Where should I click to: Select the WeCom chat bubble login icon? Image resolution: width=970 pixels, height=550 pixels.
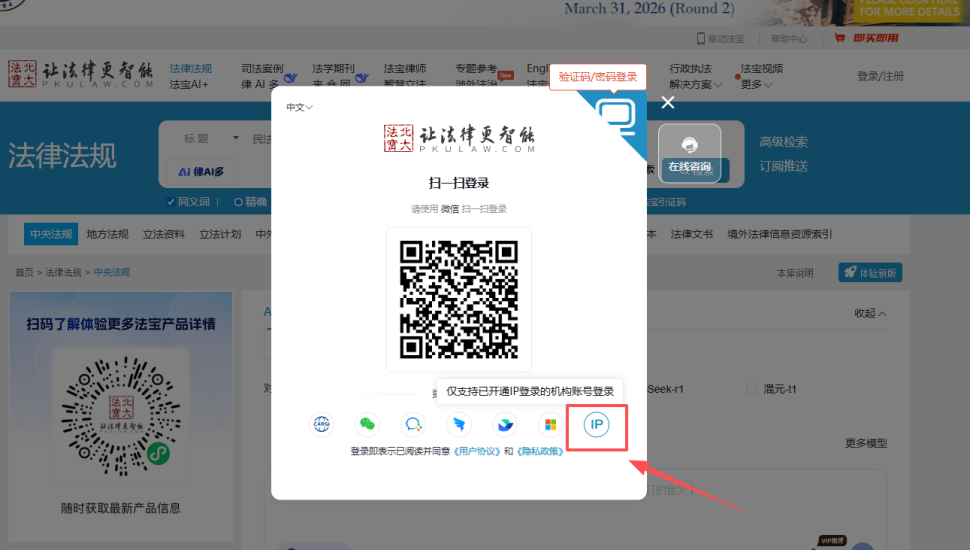(413, 424)
